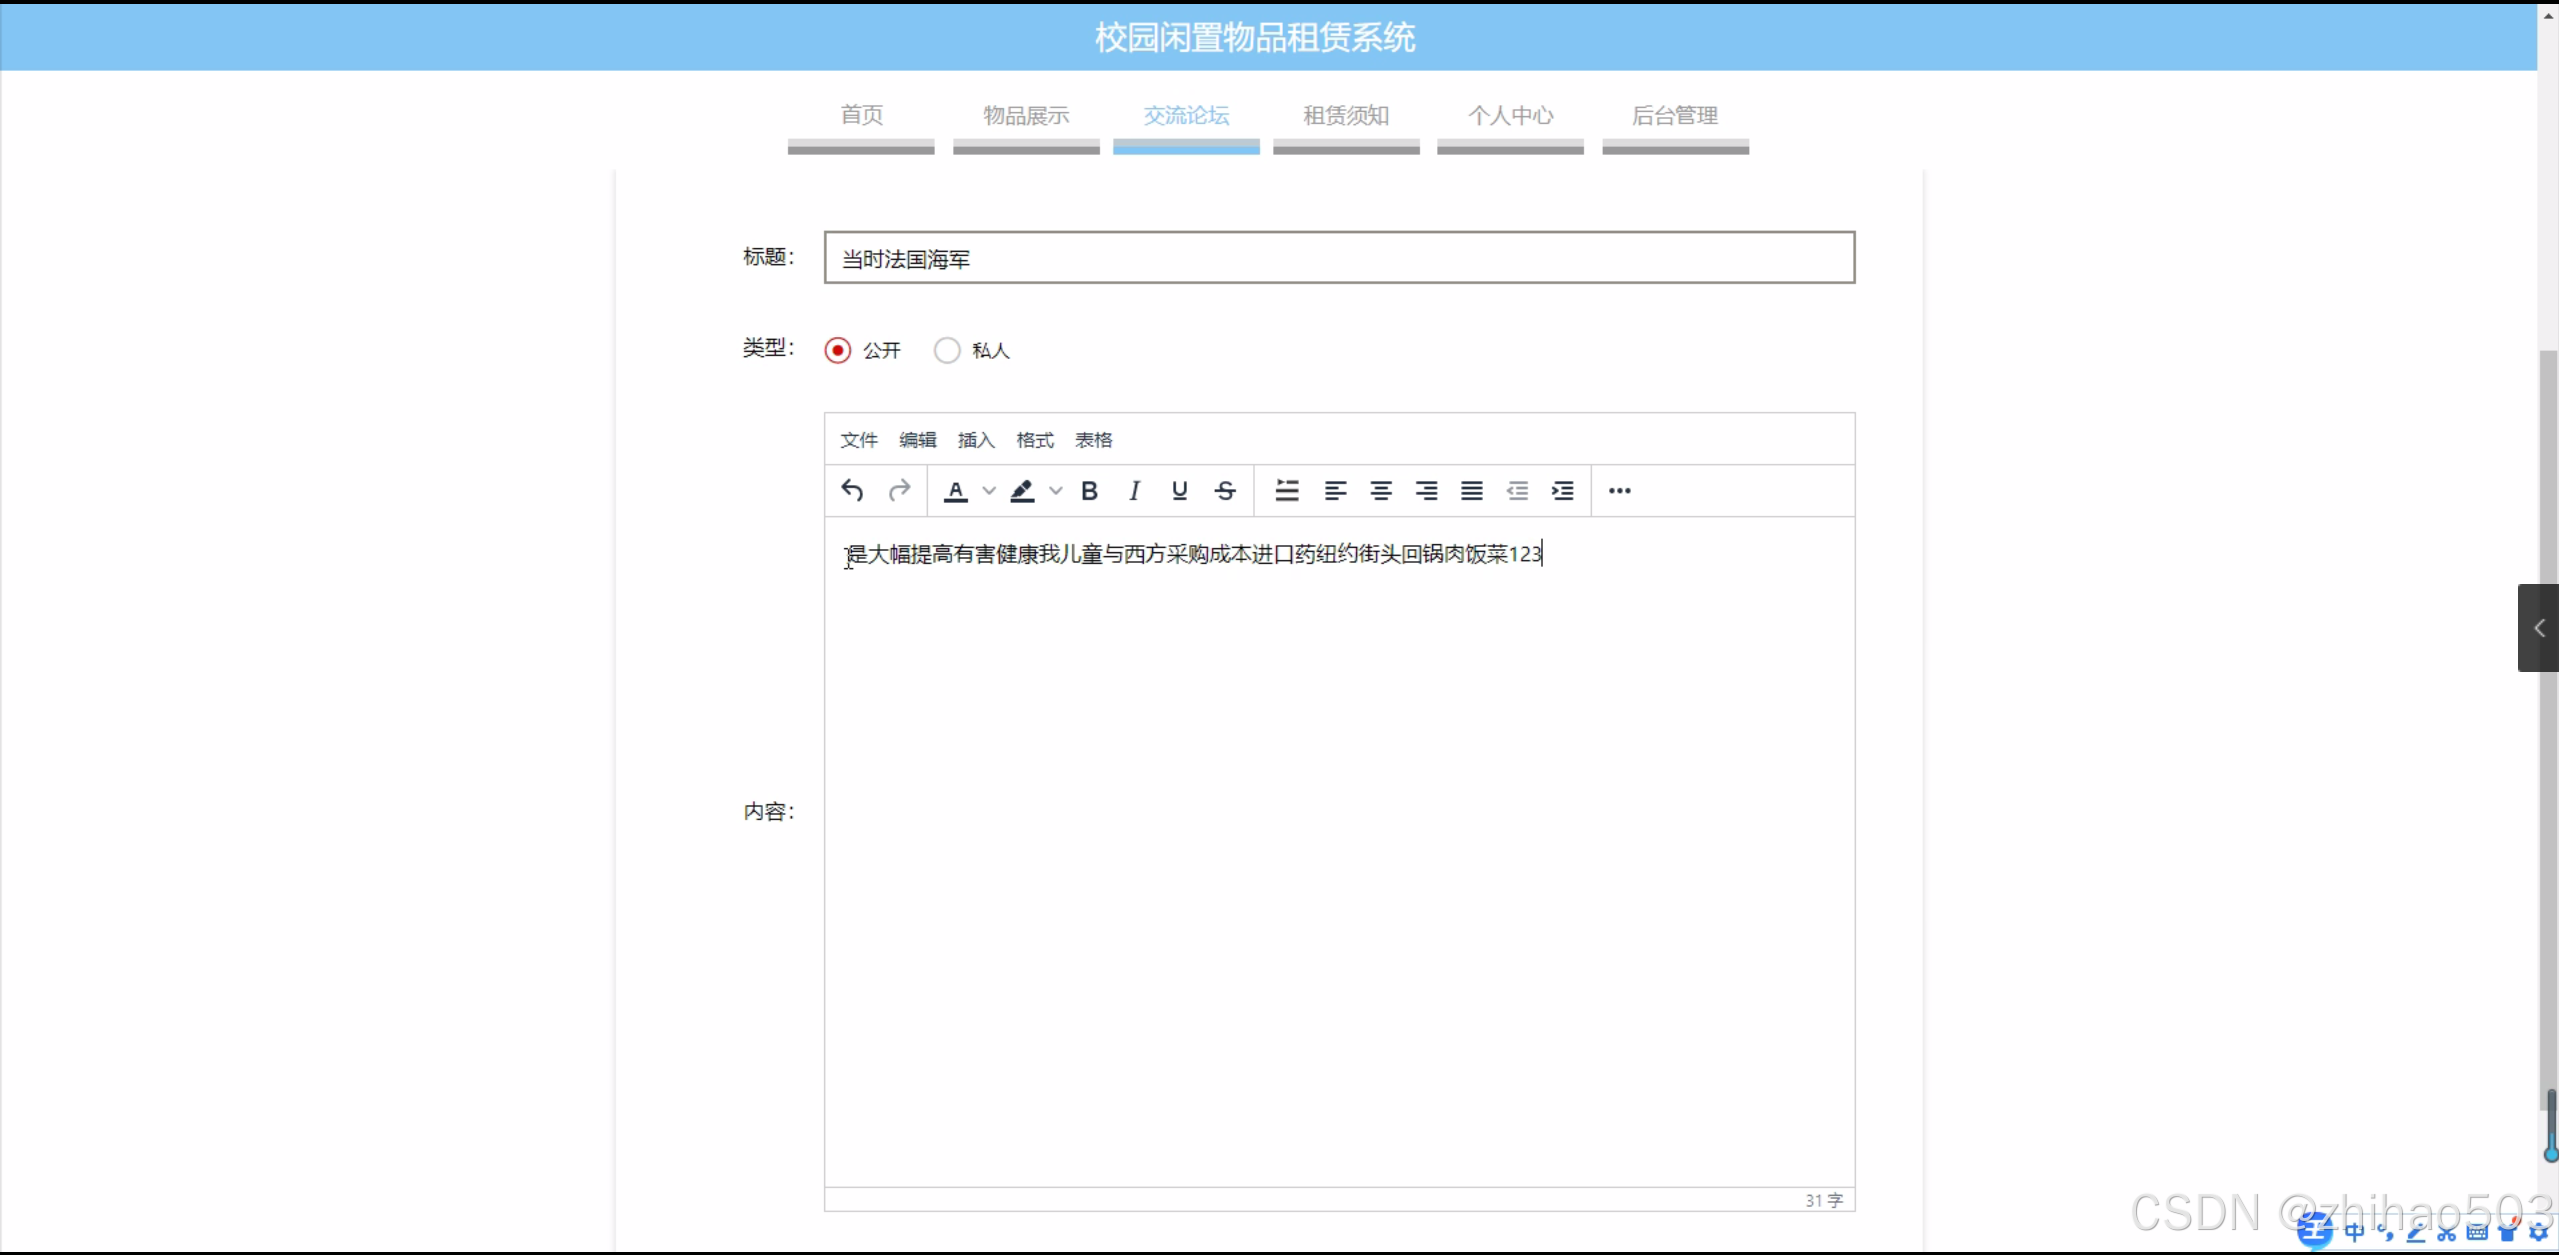
Task: Select the 私人 radio option
Action: coord(947,350)
